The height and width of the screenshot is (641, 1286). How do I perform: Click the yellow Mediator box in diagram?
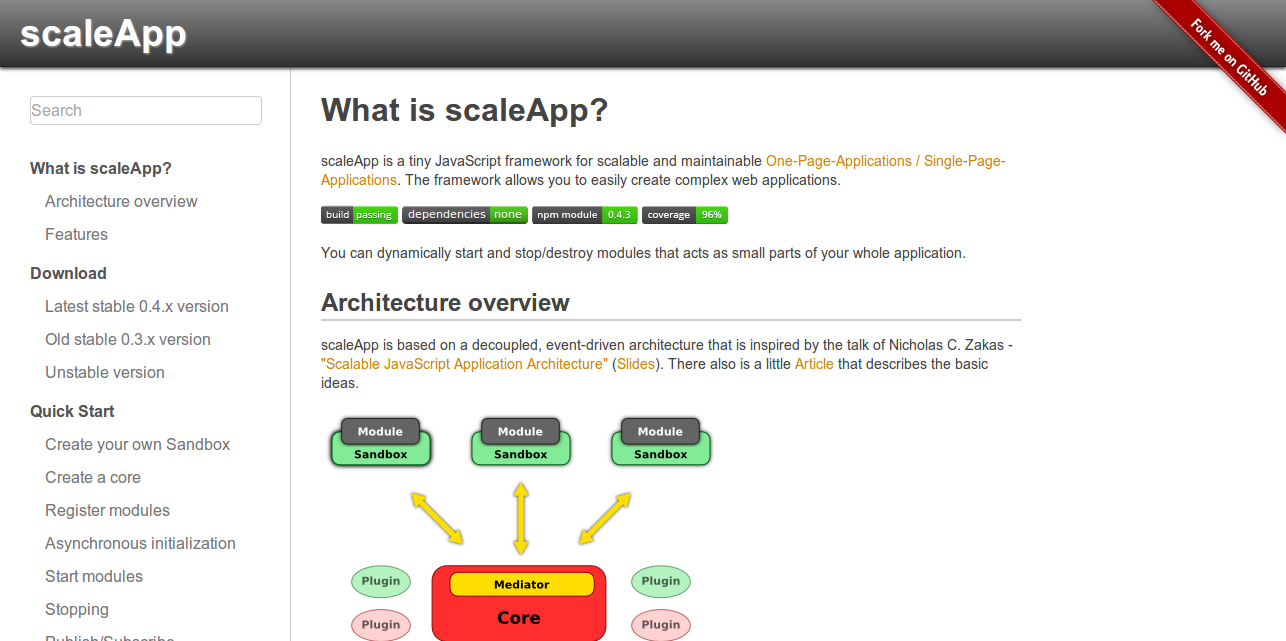521,584
